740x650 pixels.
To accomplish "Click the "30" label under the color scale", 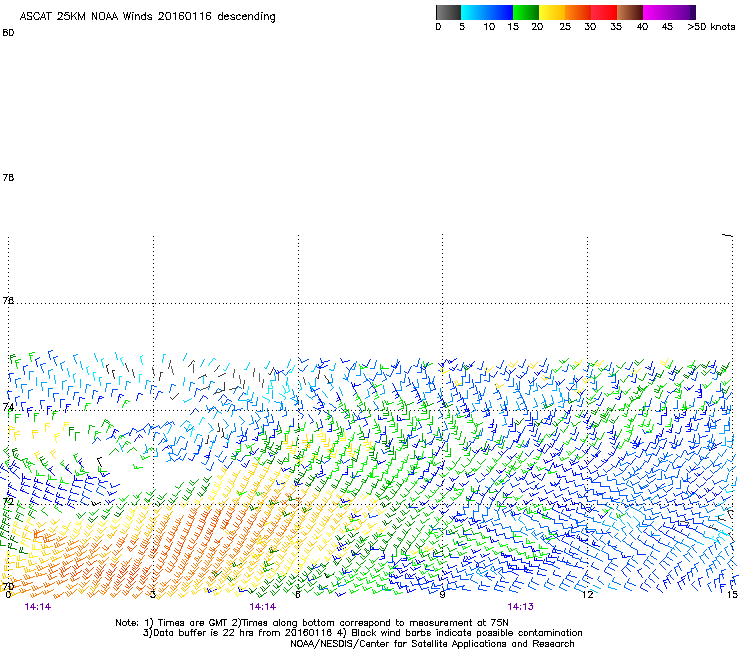I will point(590,27).
